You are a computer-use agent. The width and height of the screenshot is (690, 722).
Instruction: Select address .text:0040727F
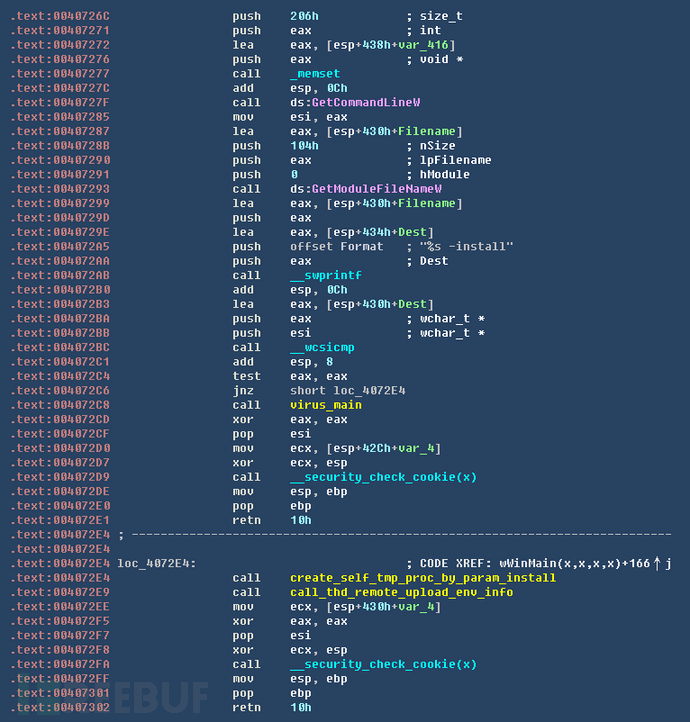pos(60,102)
